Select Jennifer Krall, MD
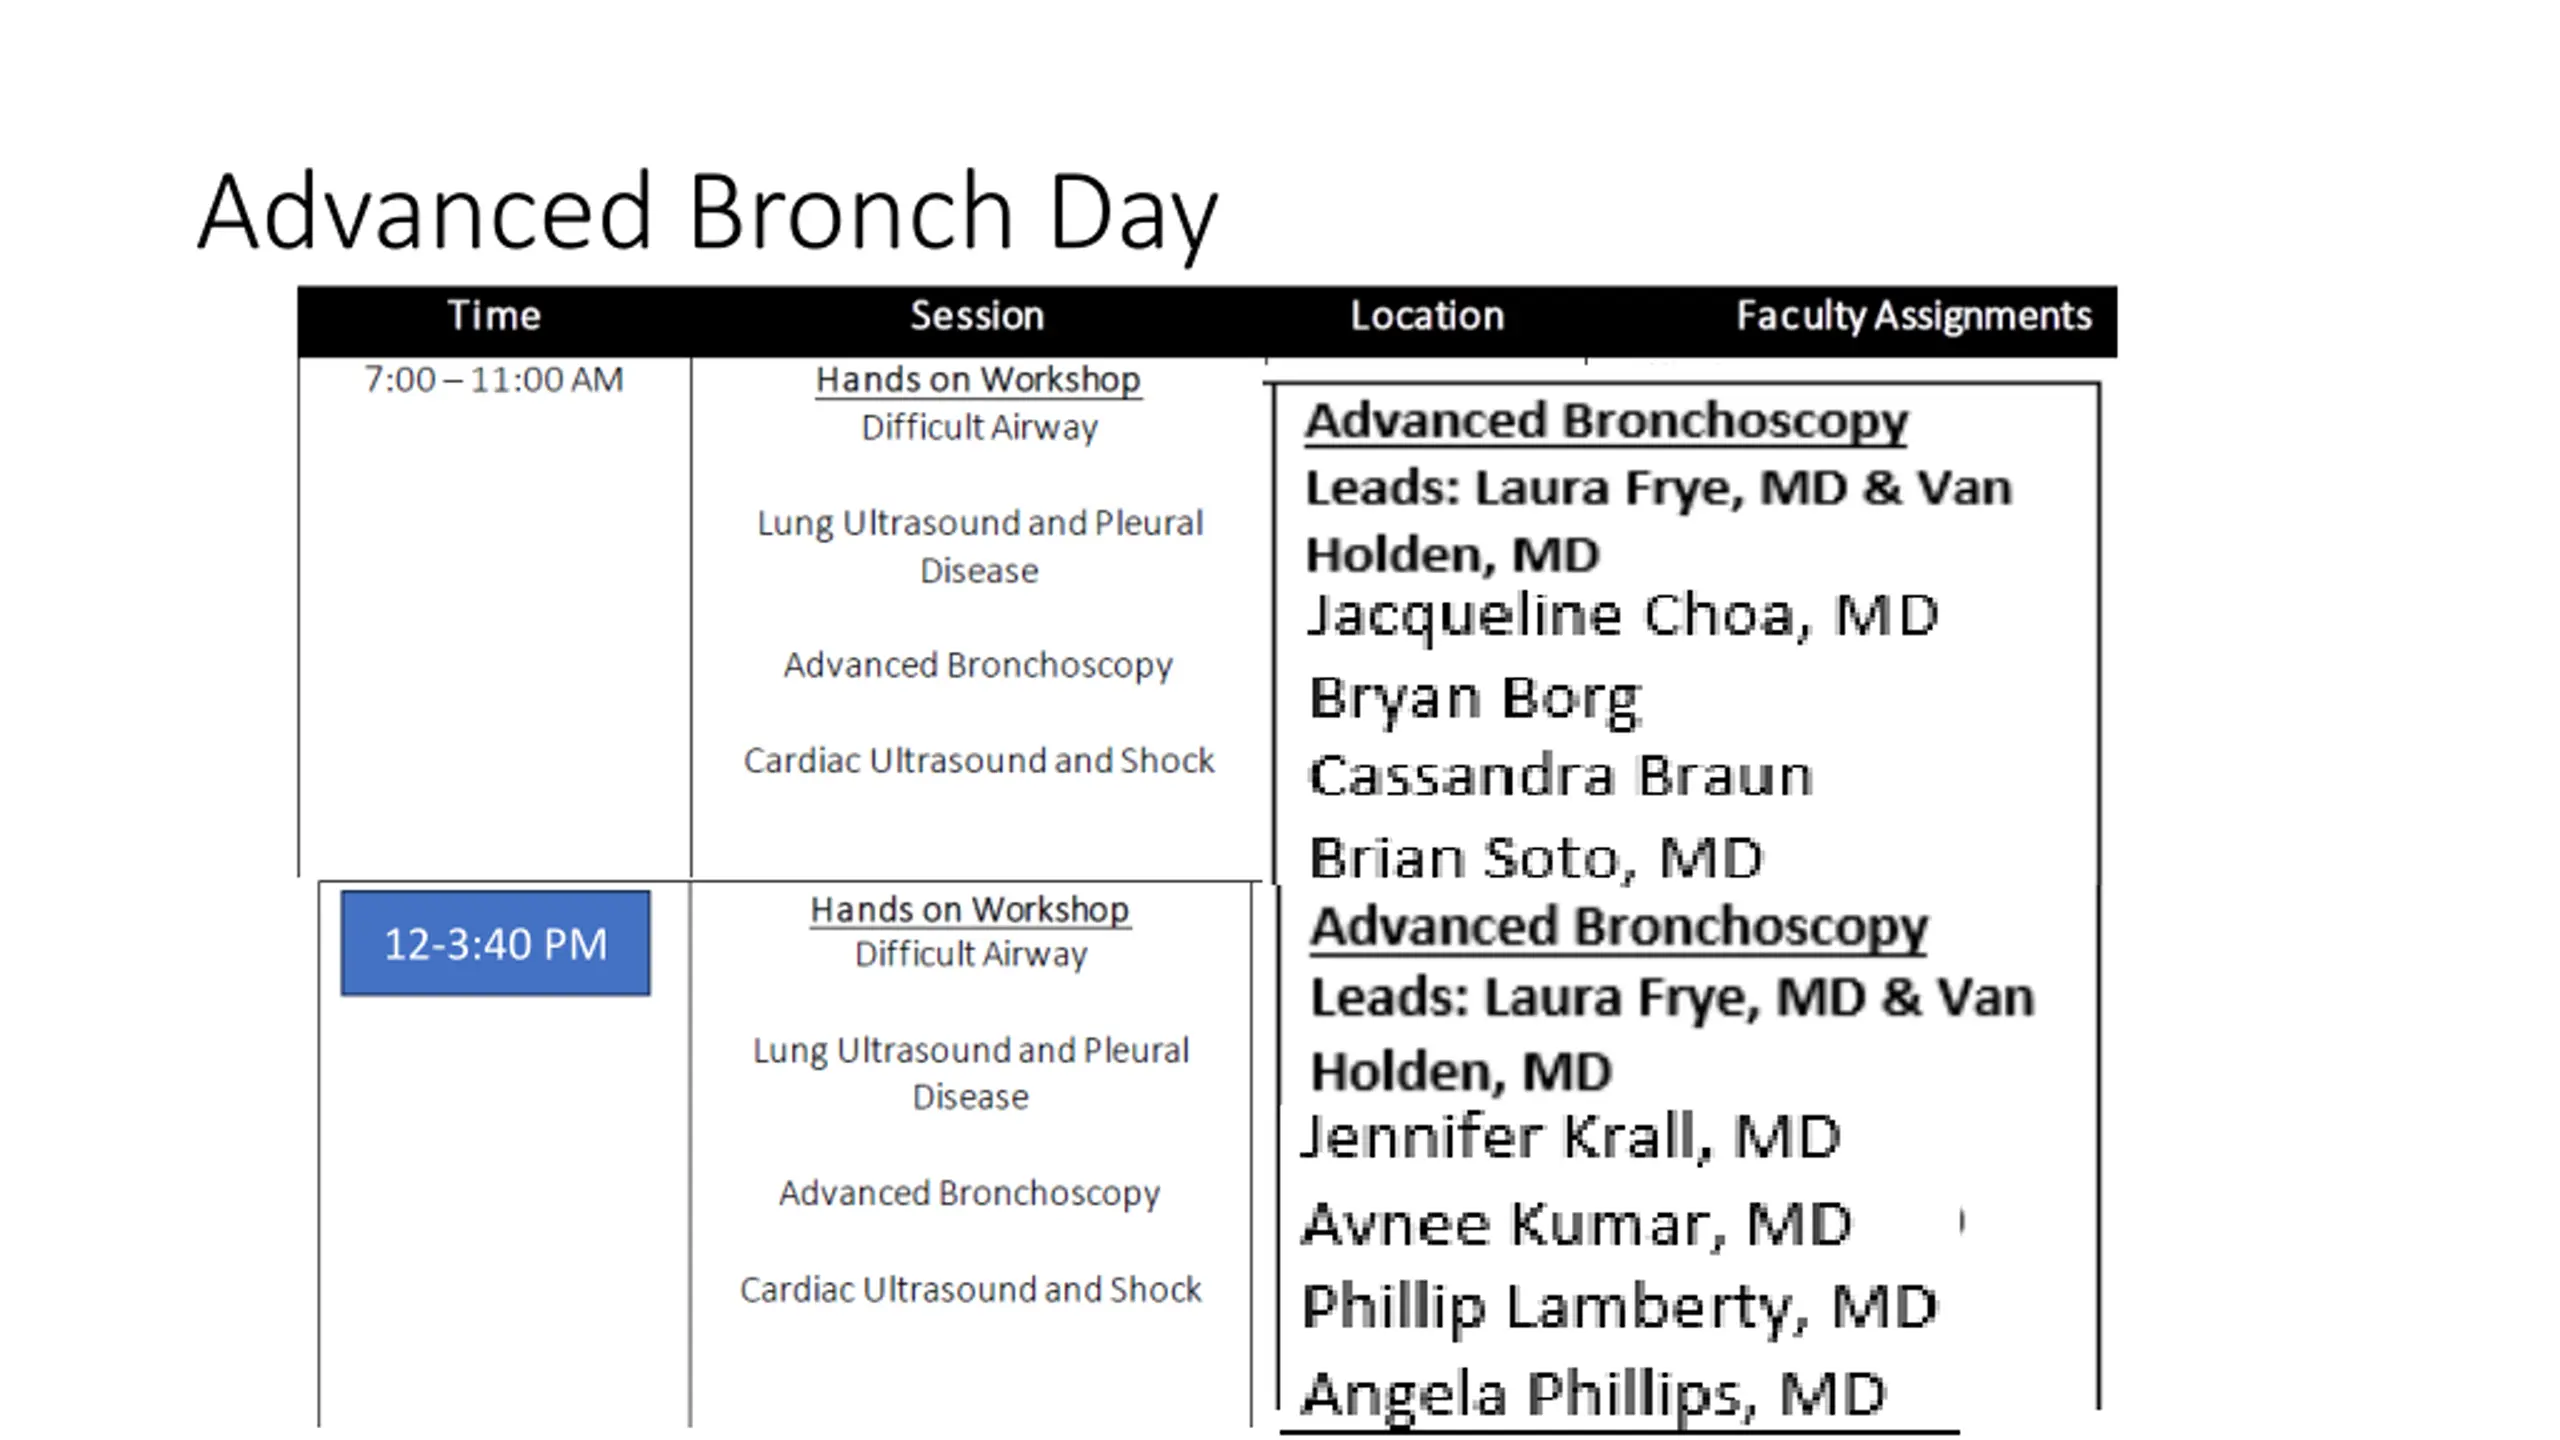The height and width of the screenshot is (1440, 2560). tap(1571, 1137)
